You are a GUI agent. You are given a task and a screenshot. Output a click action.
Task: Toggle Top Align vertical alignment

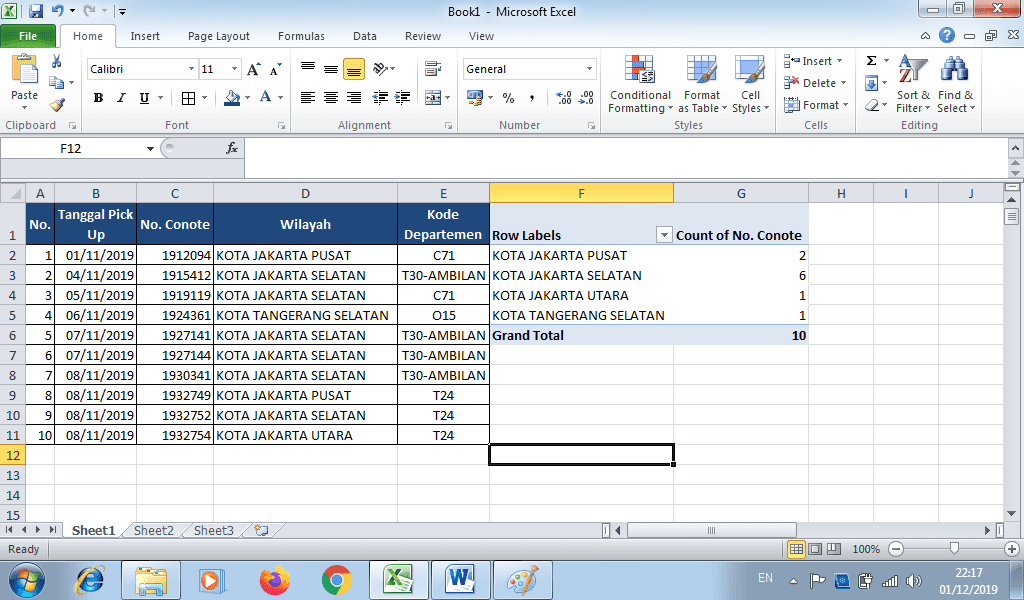pyautogui.click(x=308, y=69)
